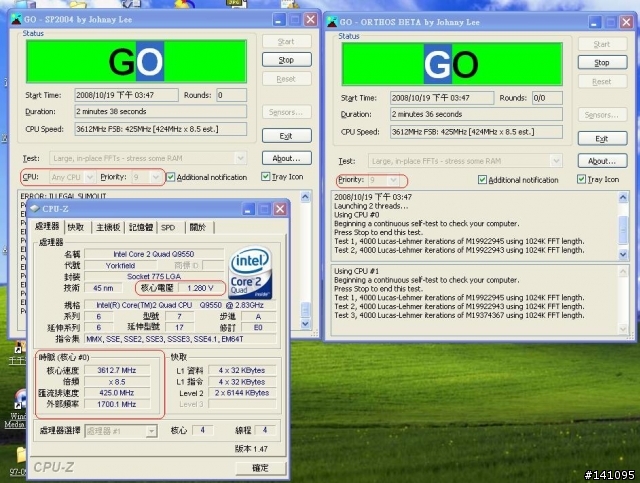Click the SP2004 CPU Speed field

pos(160,129)
